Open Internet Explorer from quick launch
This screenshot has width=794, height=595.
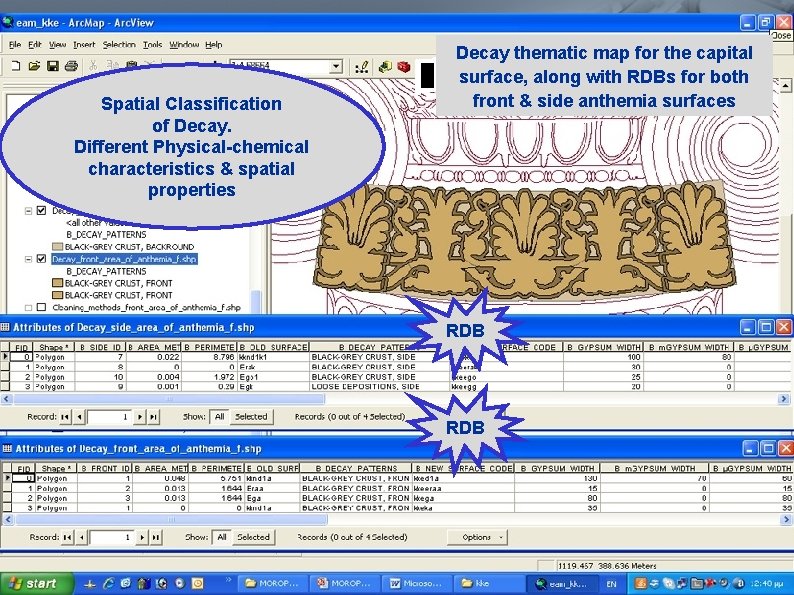point(108,583)
